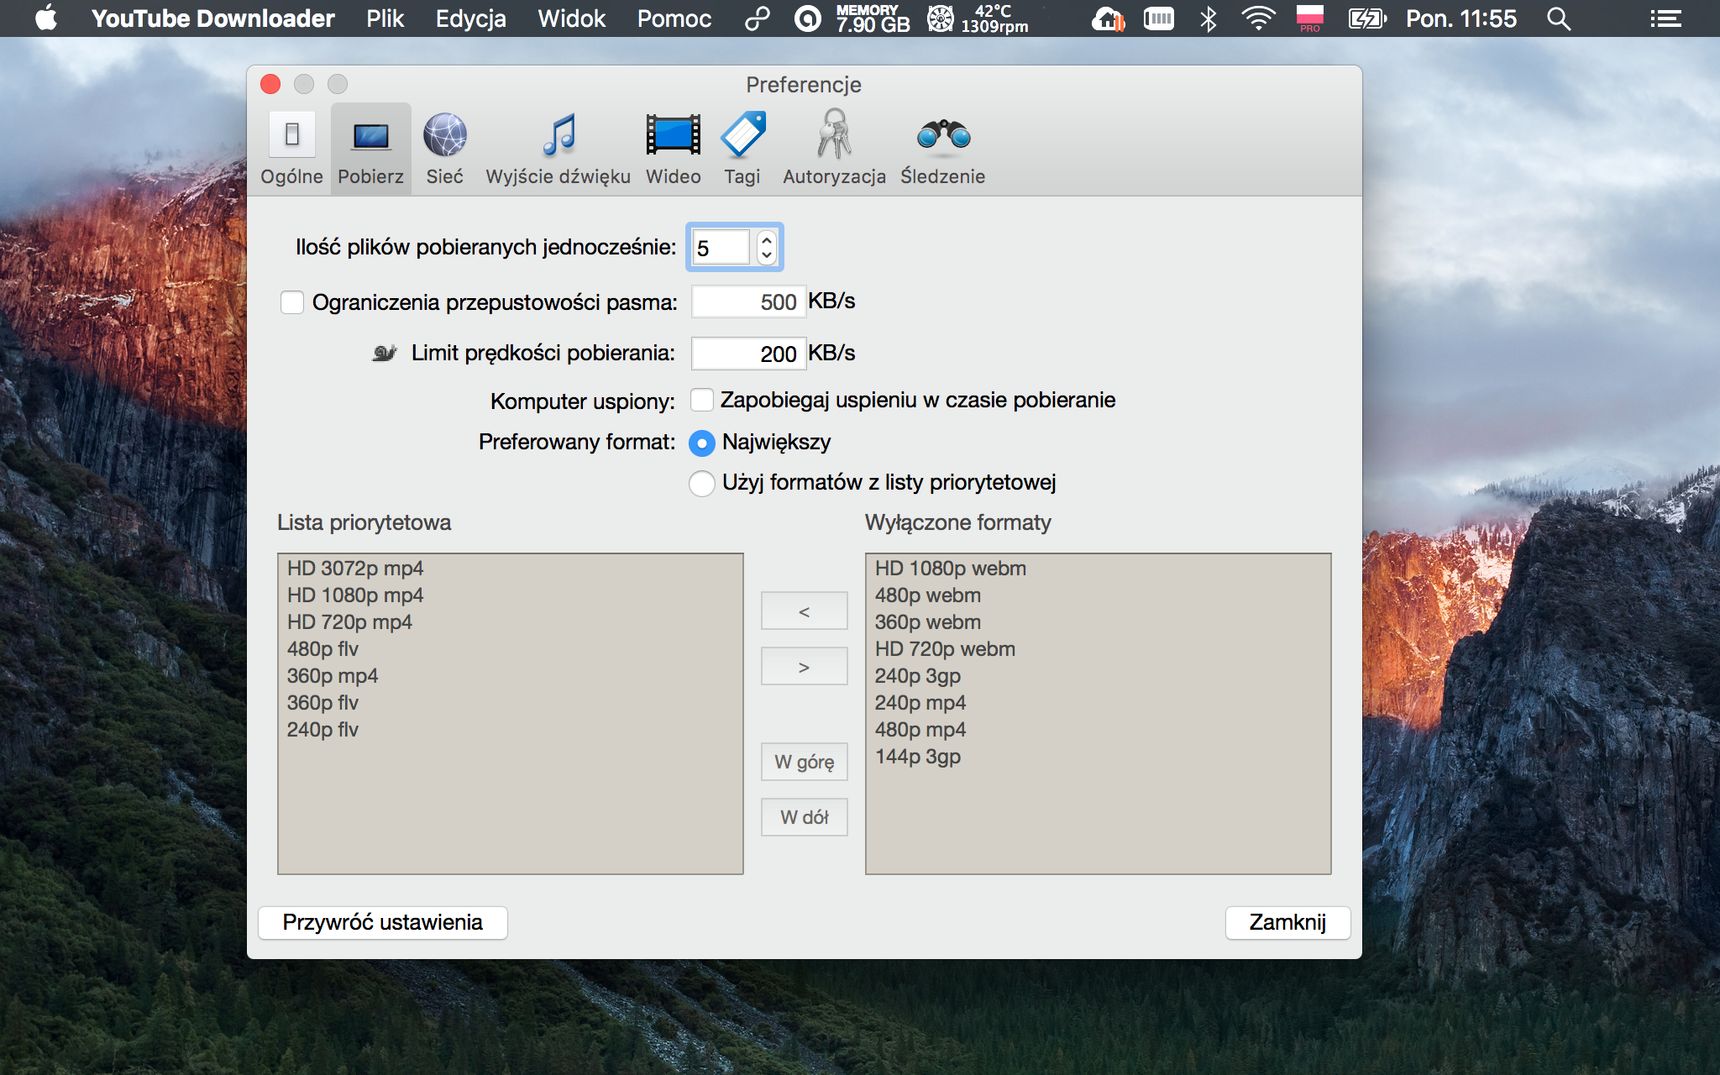
Task: Select 360p webm in disabled formats
Action: click(x=1098, y=622)
